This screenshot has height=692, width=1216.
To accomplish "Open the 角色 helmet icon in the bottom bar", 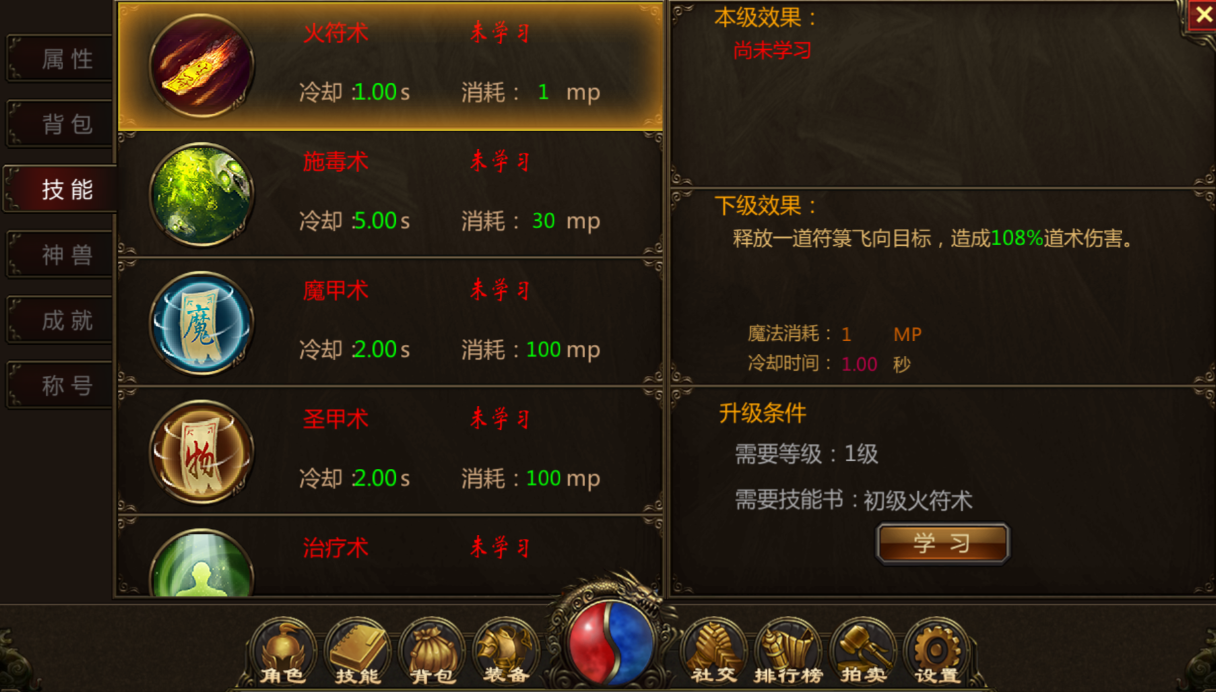I will pyautogui.click(x=283, y=652).
